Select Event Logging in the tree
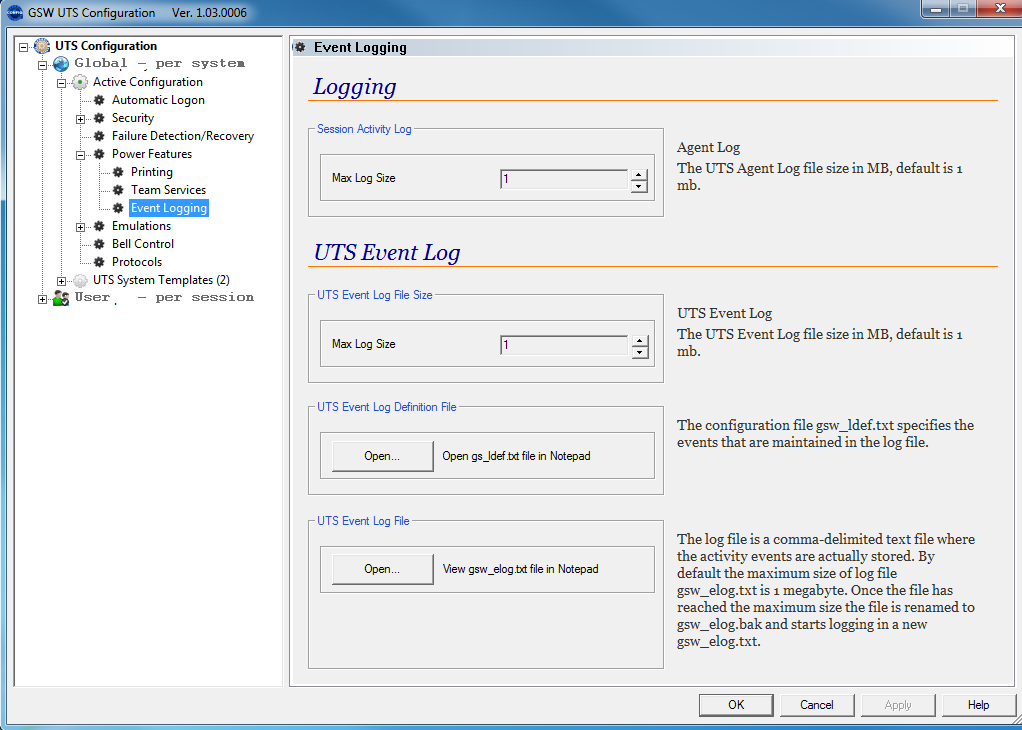Image resolution: width=1022 pixels, height=730 pixels. coord(169,208)
